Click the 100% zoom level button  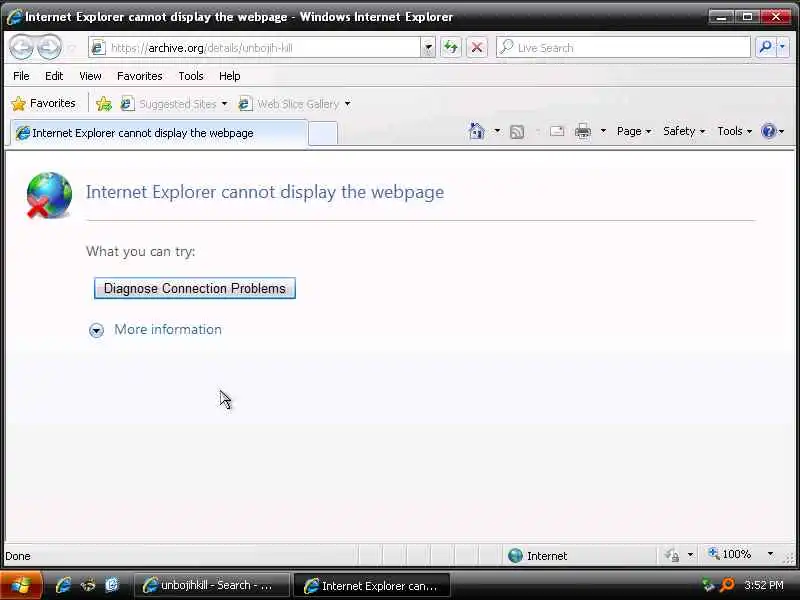click(730, 554)
